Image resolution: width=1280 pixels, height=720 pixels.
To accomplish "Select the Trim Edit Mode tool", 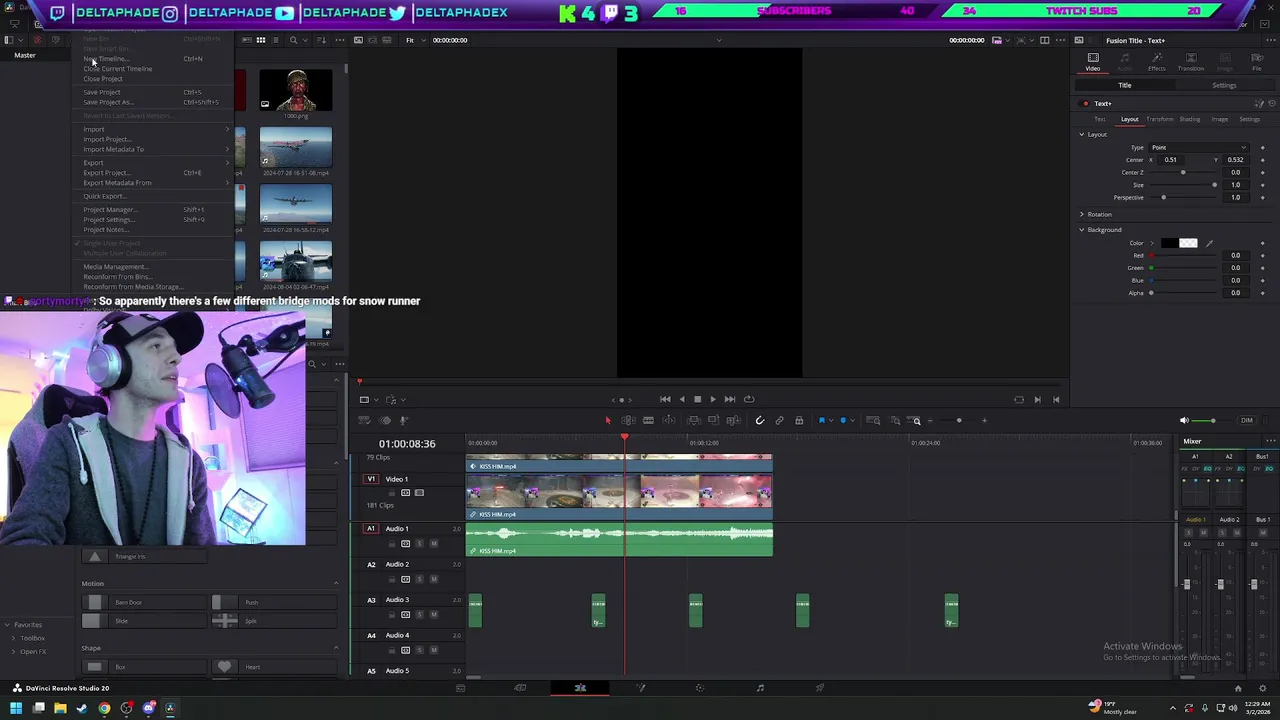I will (x=628, y=420).
